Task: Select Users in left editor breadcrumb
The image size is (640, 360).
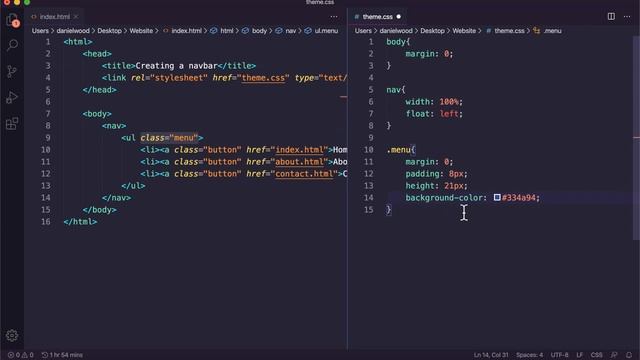Action: tap(40, 31)
